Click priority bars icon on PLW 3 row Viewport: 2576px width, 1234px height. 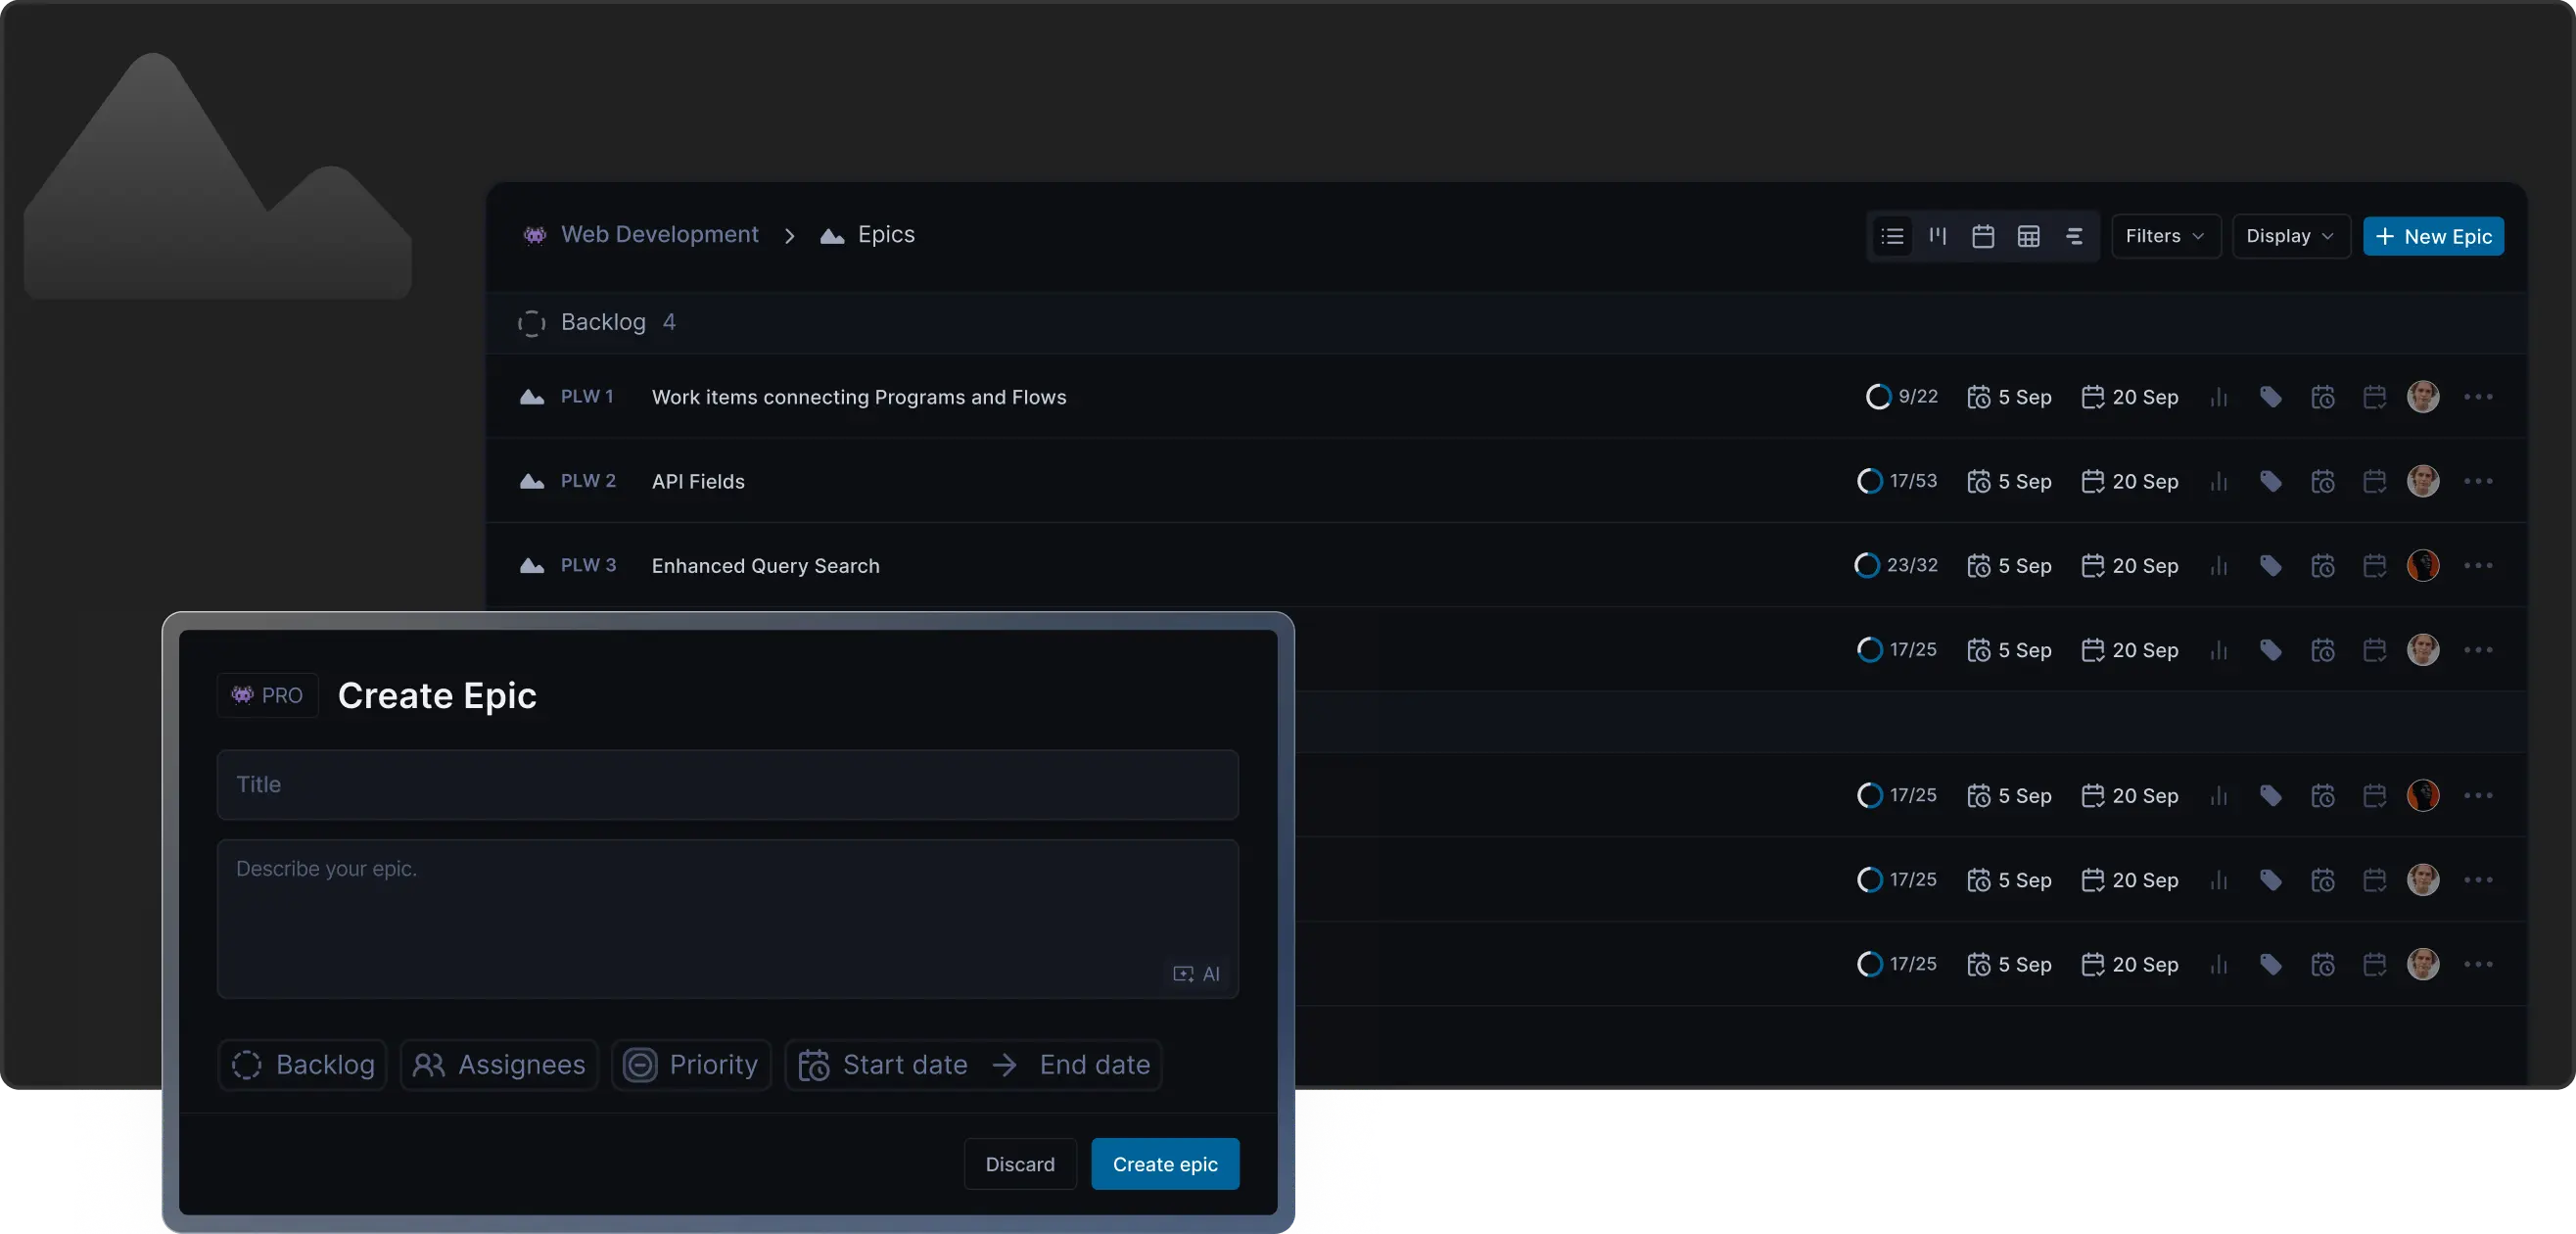pos(2219,566)
